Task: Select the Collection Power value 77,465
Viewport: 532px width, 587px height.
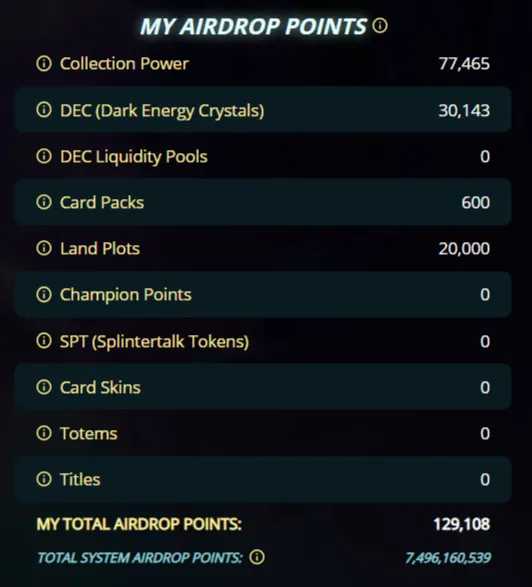Action: [464, 64]
